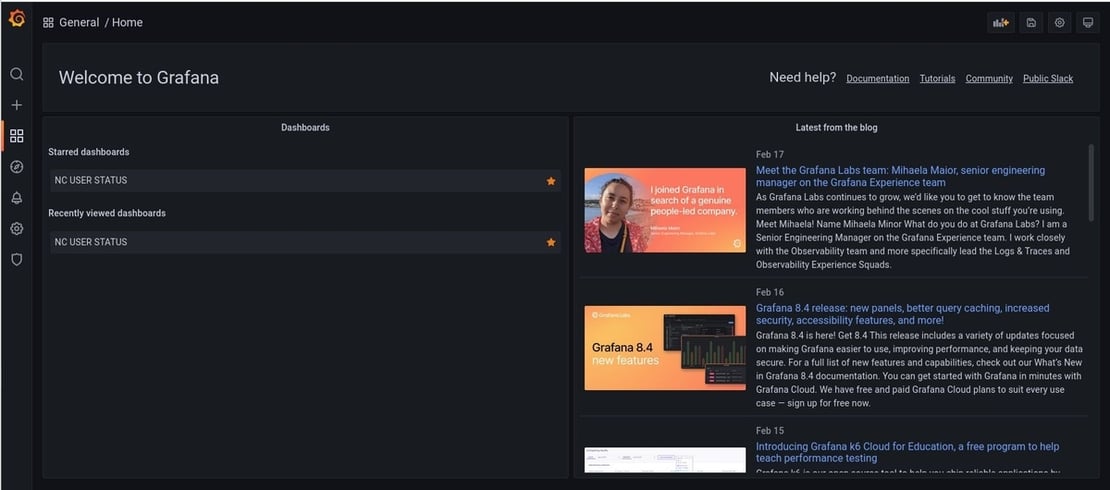This screenshot has height=490, width=1110.
Task: Open the Configuration gear in sidebar
Action: point(16,229)
